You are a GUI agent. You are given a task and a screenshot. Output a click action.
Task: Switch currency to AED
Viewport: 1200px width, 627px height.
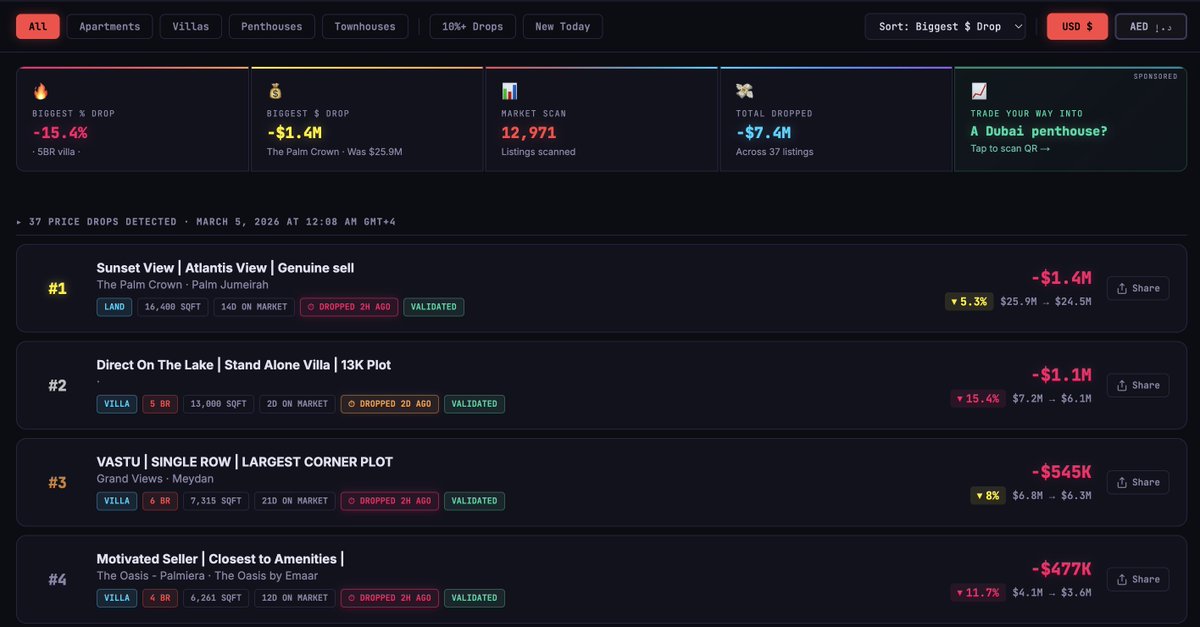coord(1151,27)
